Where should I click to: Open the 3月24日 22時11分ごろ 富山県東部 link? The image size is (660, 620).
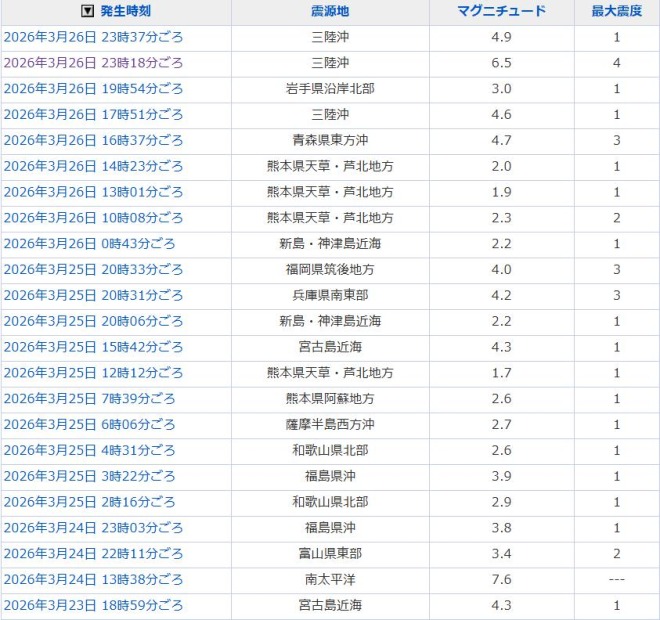(x=94, y=554)
